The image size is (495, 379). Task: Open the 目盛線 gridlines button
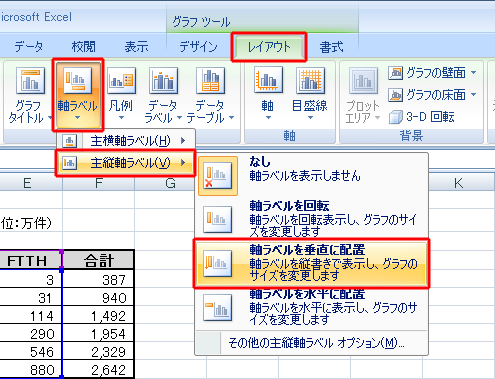pyautogui.click(x=310, y=95)
